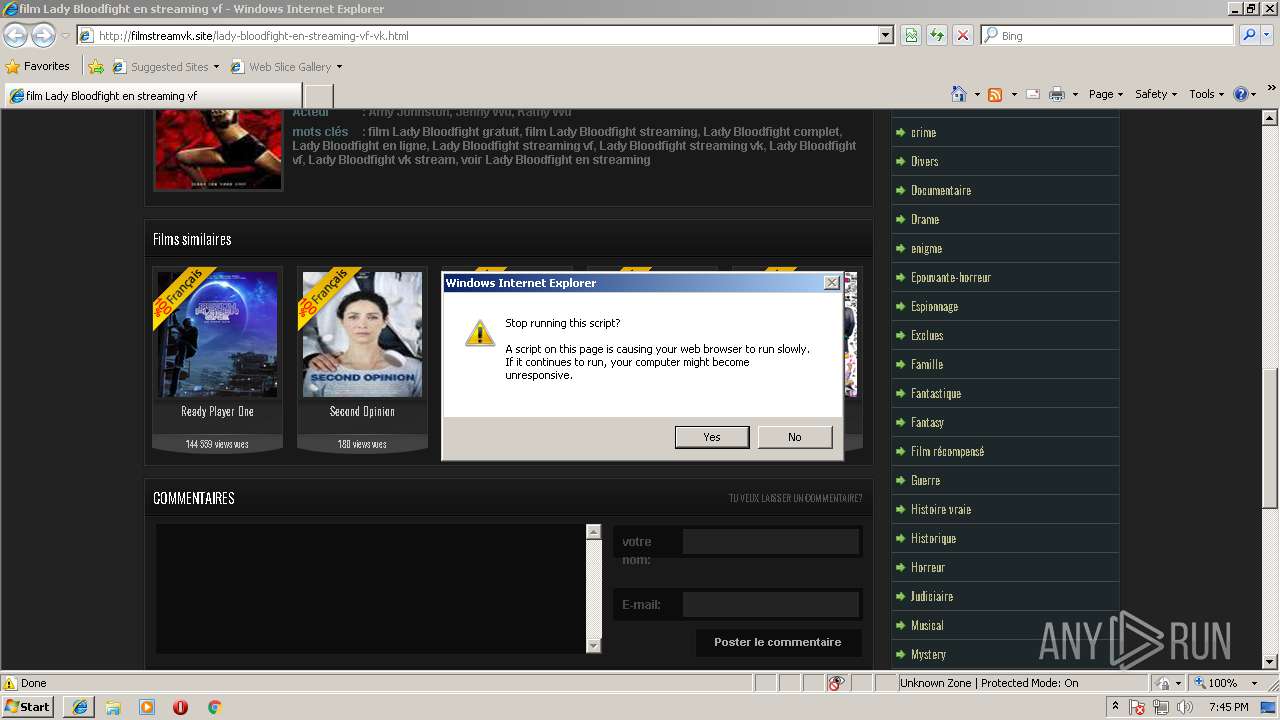Viewport: 1280px width, 720px height.
Task: Click the browser Forward arrow button
Action: pyautogui.click(x=43, y=35)
